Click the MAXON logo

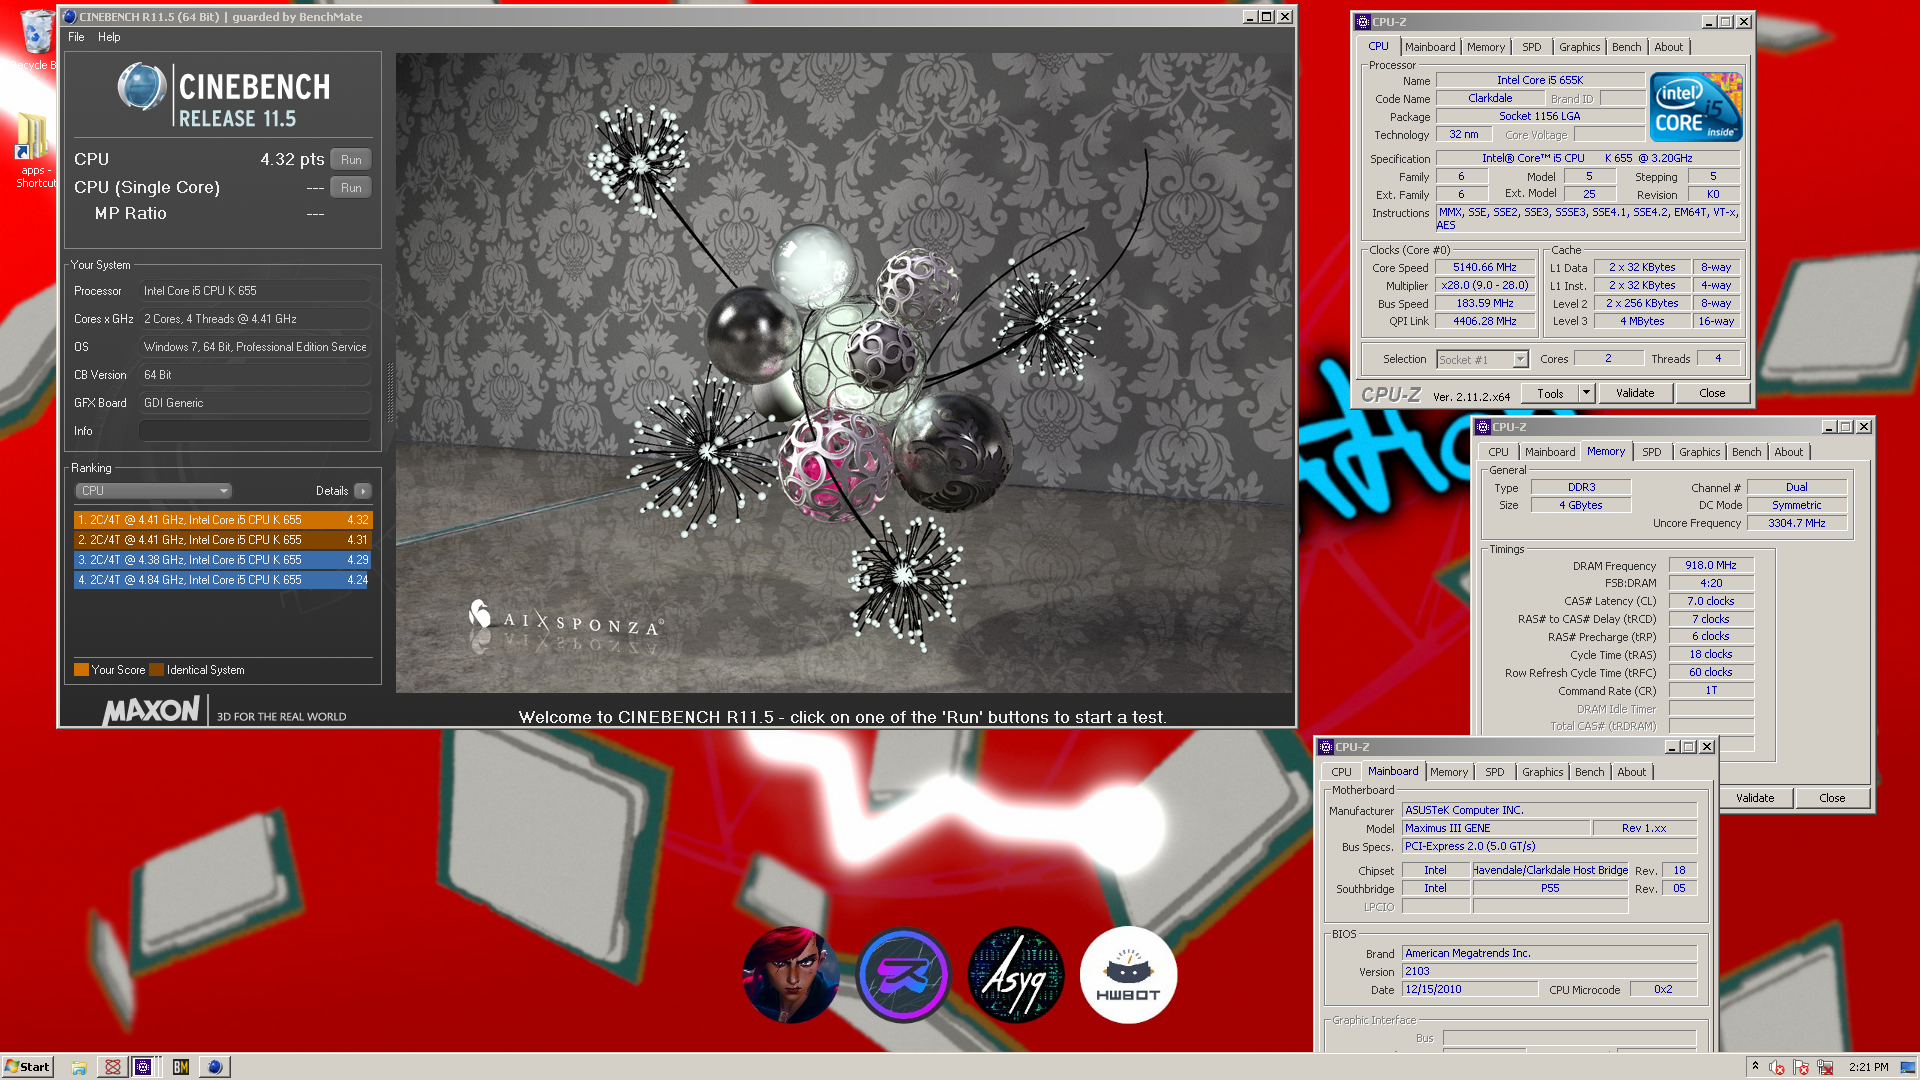coord(151,711)
